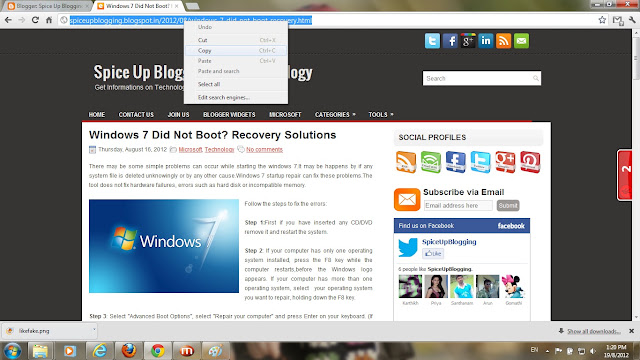The height and width of the screenshot is (360, 640).
Task: Select Cut in the context menu
Action: 236,40
